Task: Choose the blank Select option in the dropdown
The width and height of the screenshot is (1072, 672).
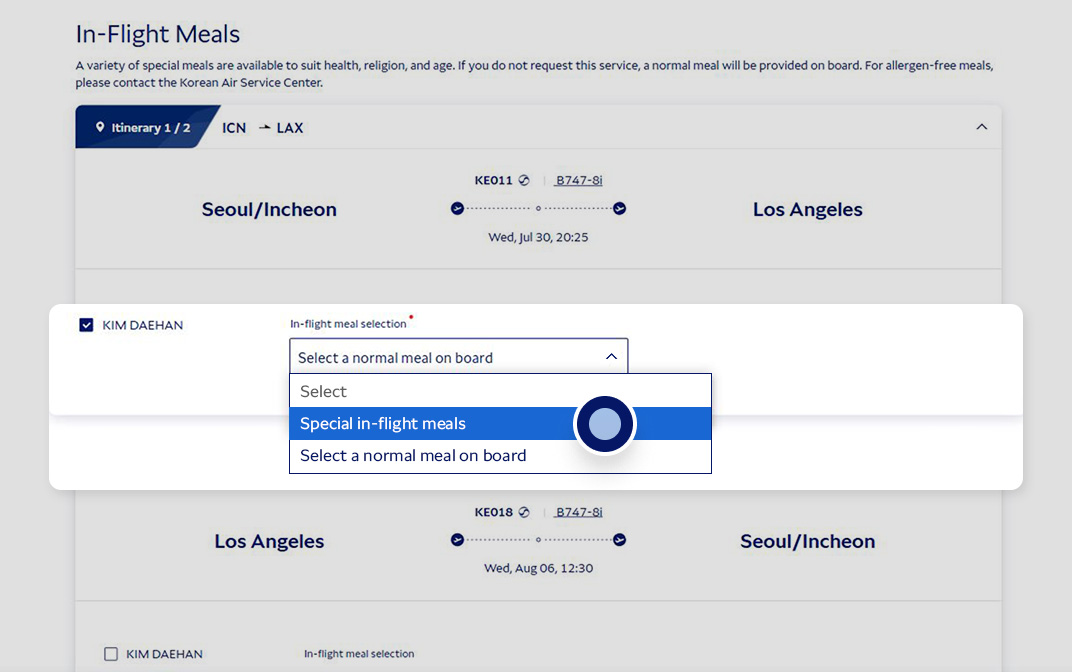Action: pyautogui.click(x=400, y=391)
